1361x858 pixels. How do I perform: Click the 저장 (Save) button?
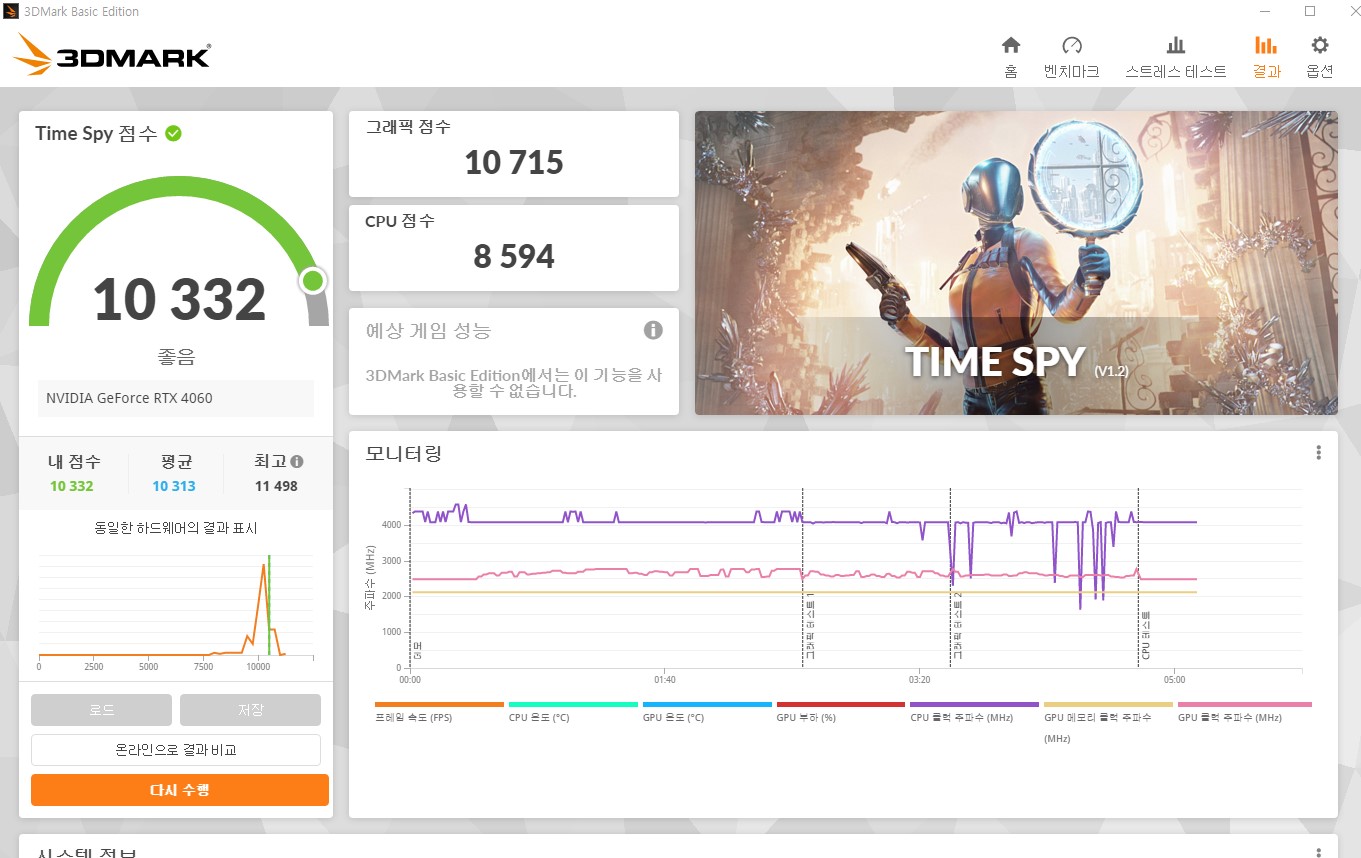click(x=250, y=710)
